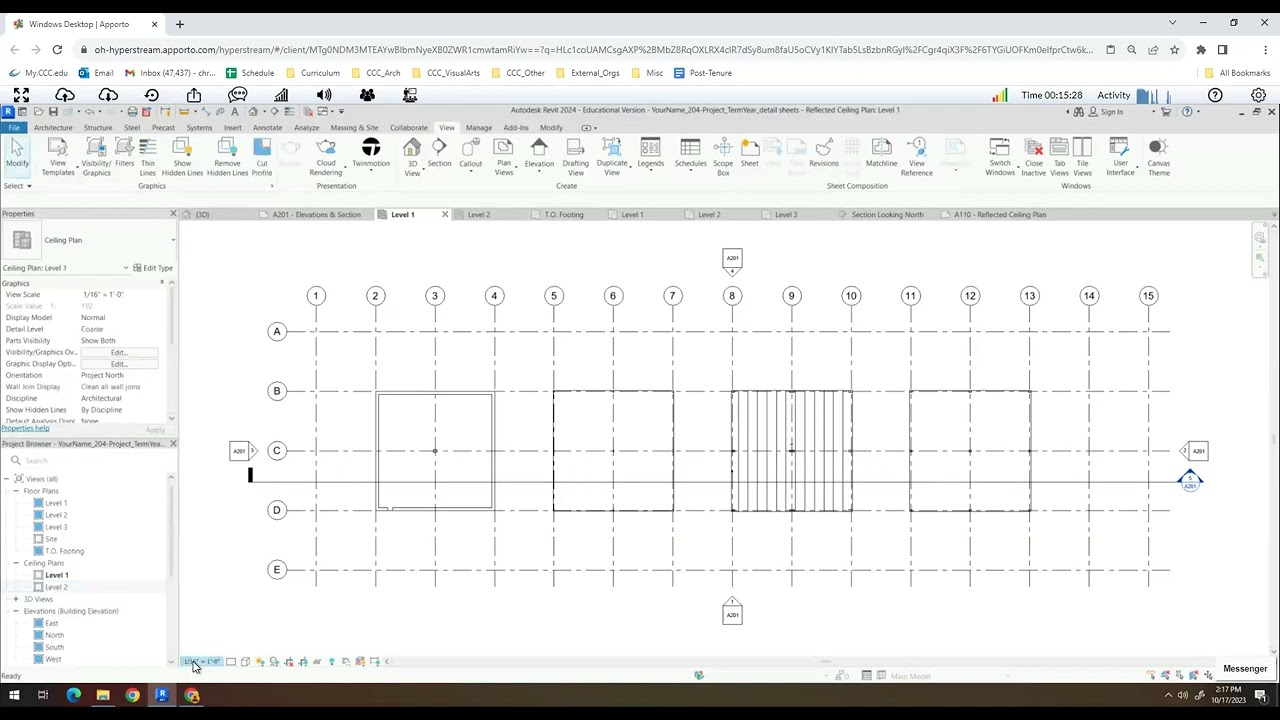Select the Site floor plan in browser
Image resolution: width=1280 pixels, height=720 pixels.
click(x=51, y=539)
